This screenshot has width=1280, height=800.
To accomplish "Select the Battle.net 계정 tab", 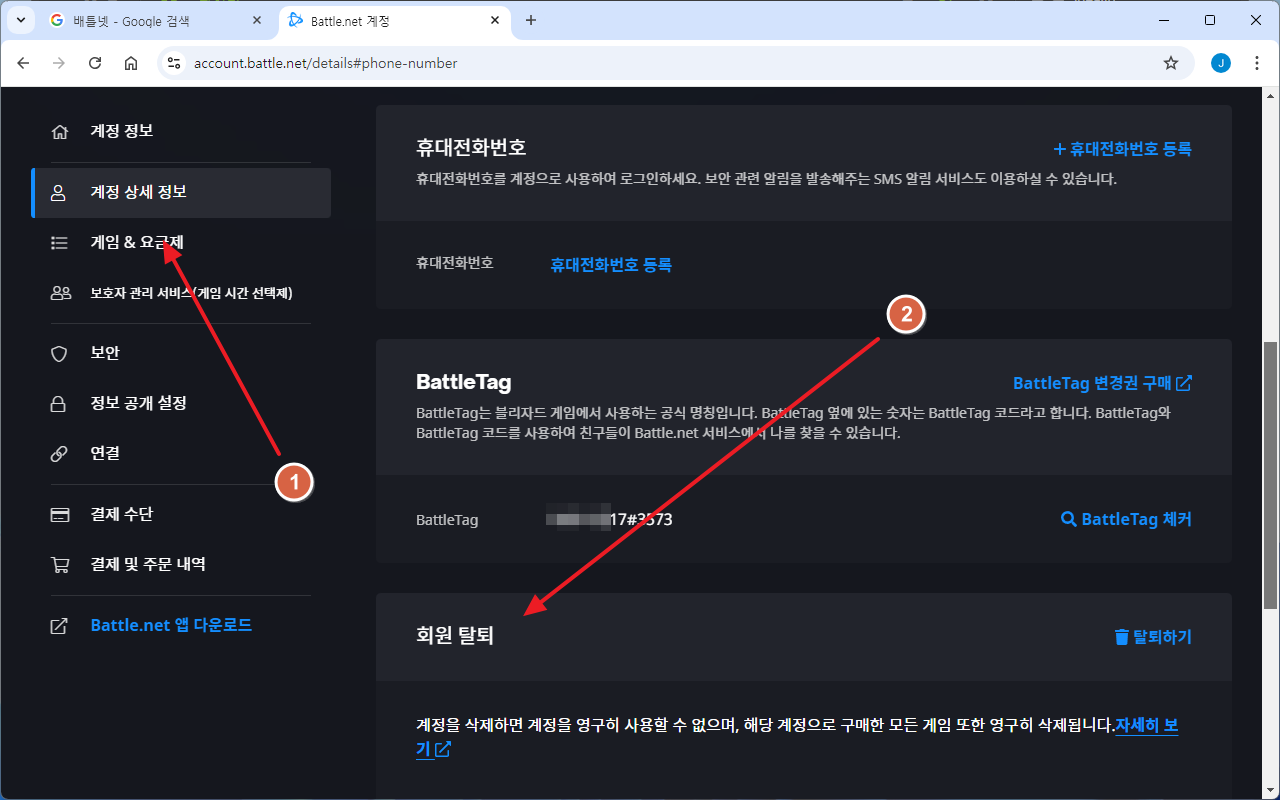I will 395,20.
